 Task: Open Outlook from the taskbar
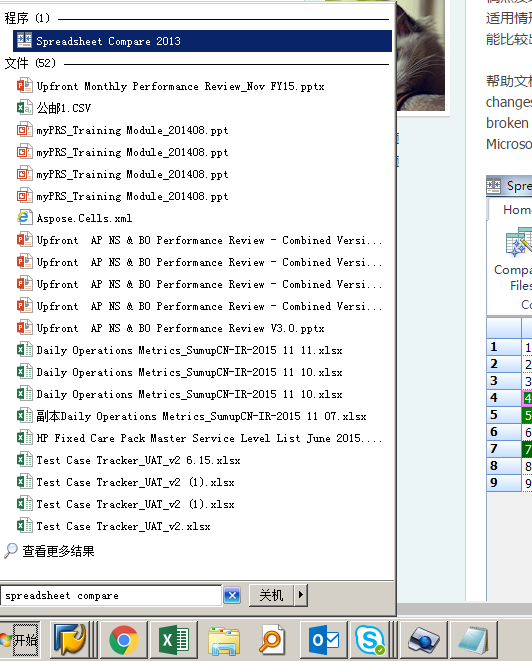pos(323,640)
